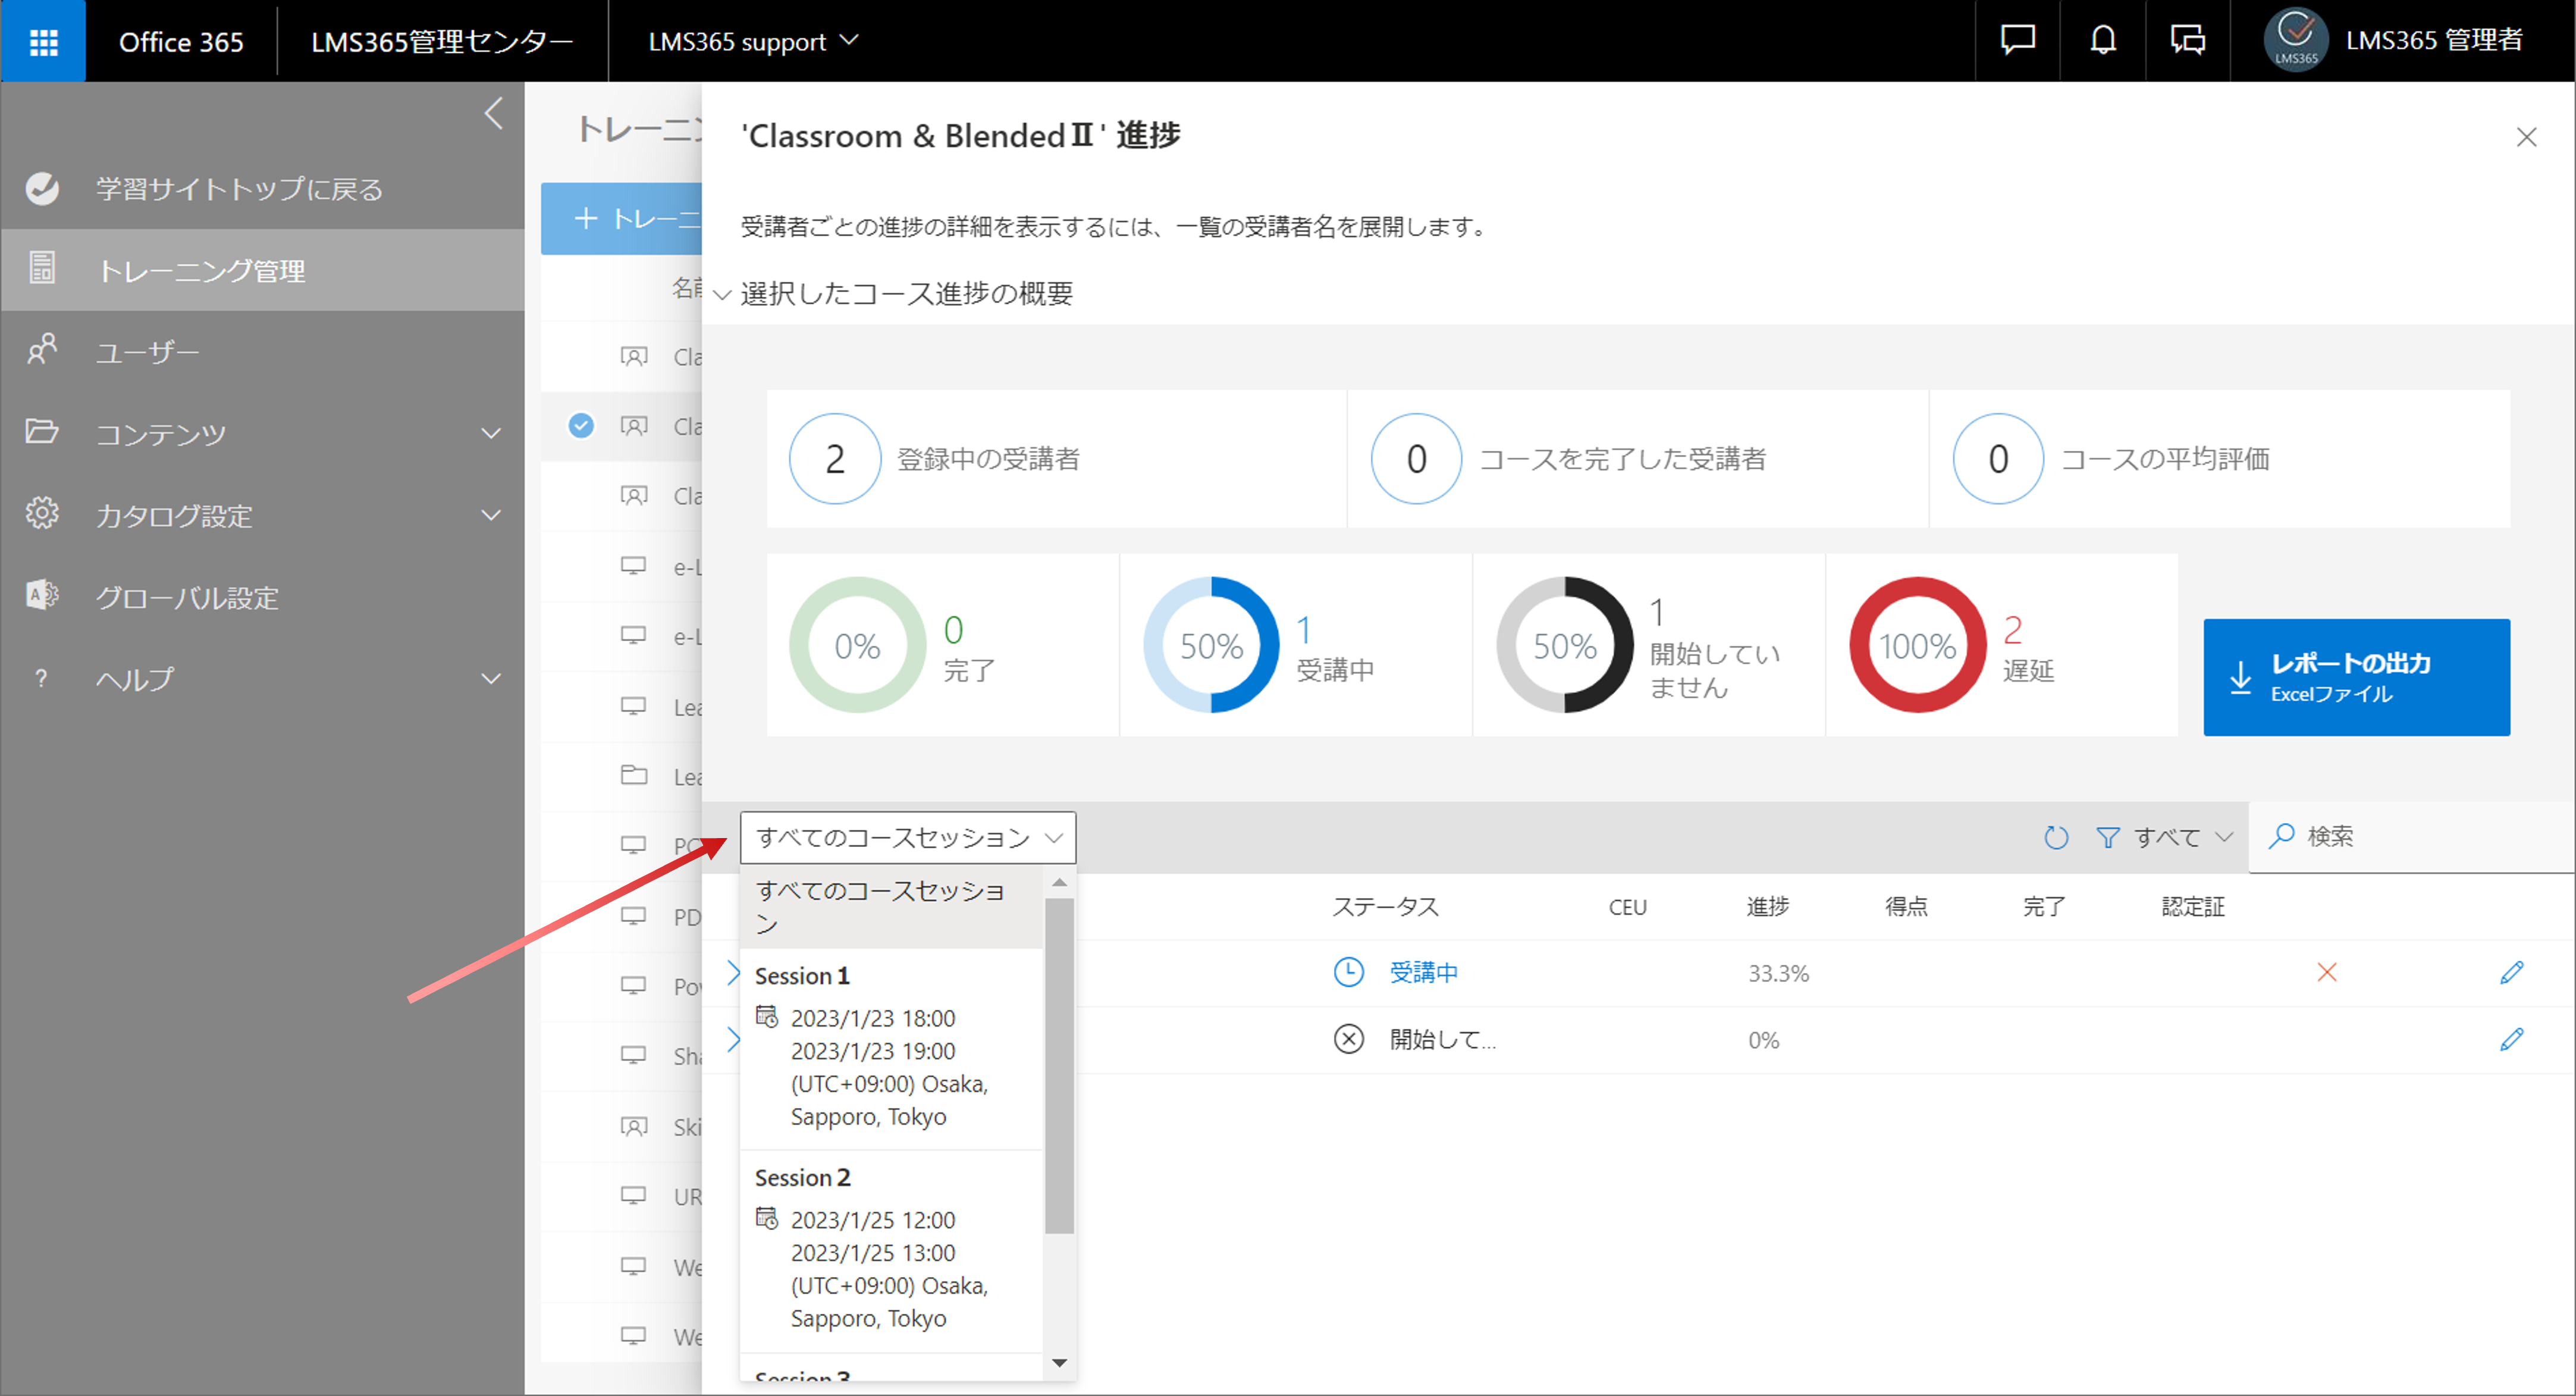The width and height of the screenshot is (2576, 1396).
Task: Click the ヘルプ question mark icon
Action: click(x=41, y=678)
